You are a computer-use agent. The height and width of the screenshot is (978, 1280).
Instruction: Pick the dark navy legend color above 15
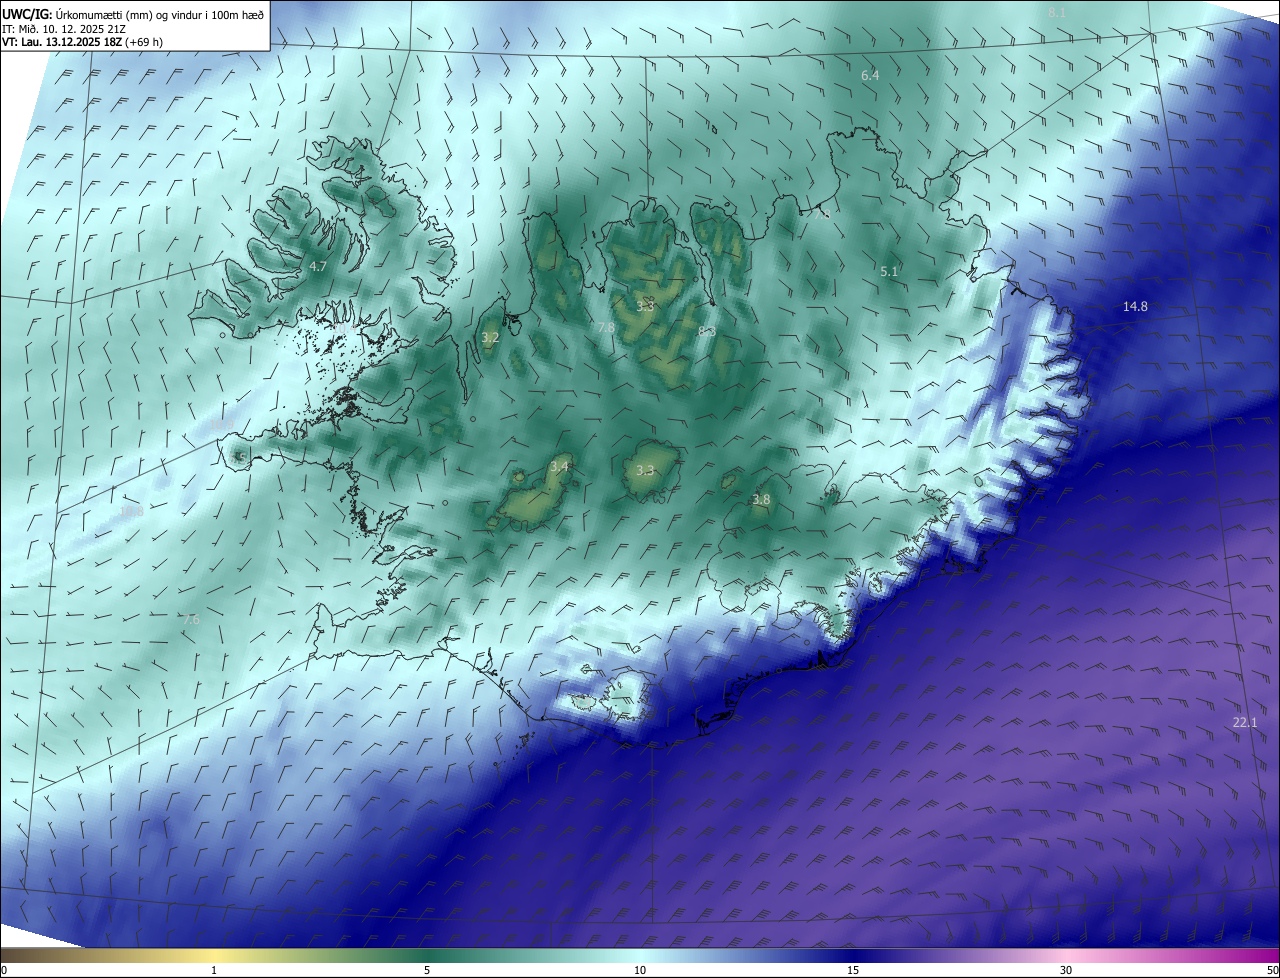[x=853, y=955]
